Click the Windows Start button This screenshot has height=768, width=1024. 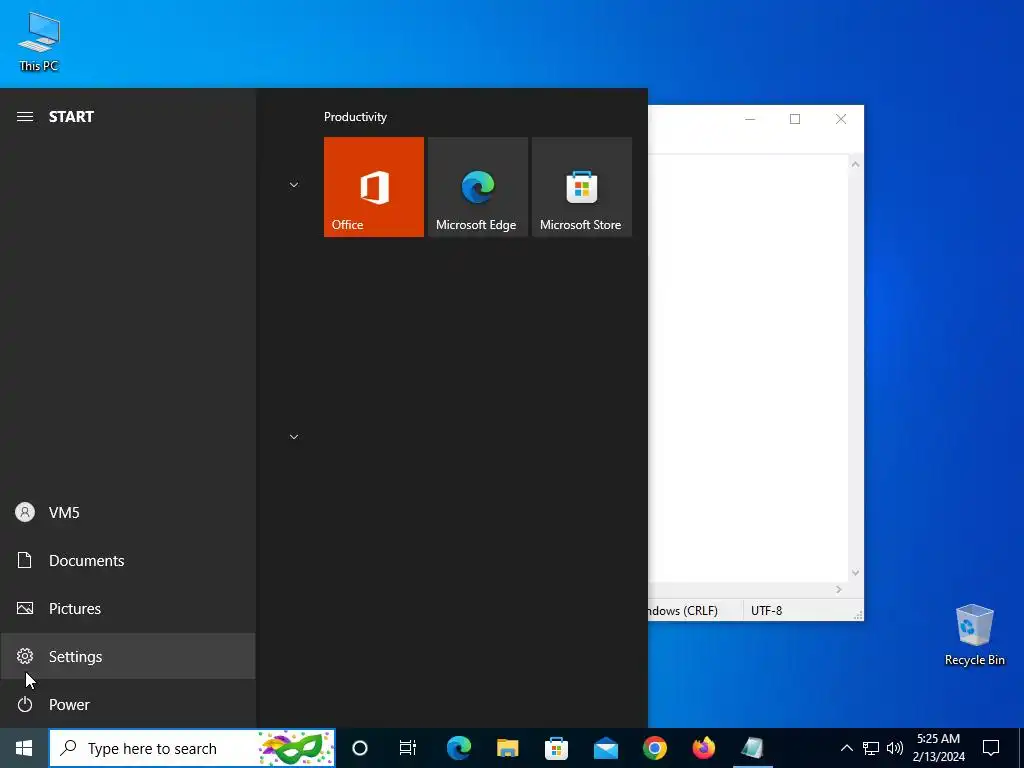point(24,748)
